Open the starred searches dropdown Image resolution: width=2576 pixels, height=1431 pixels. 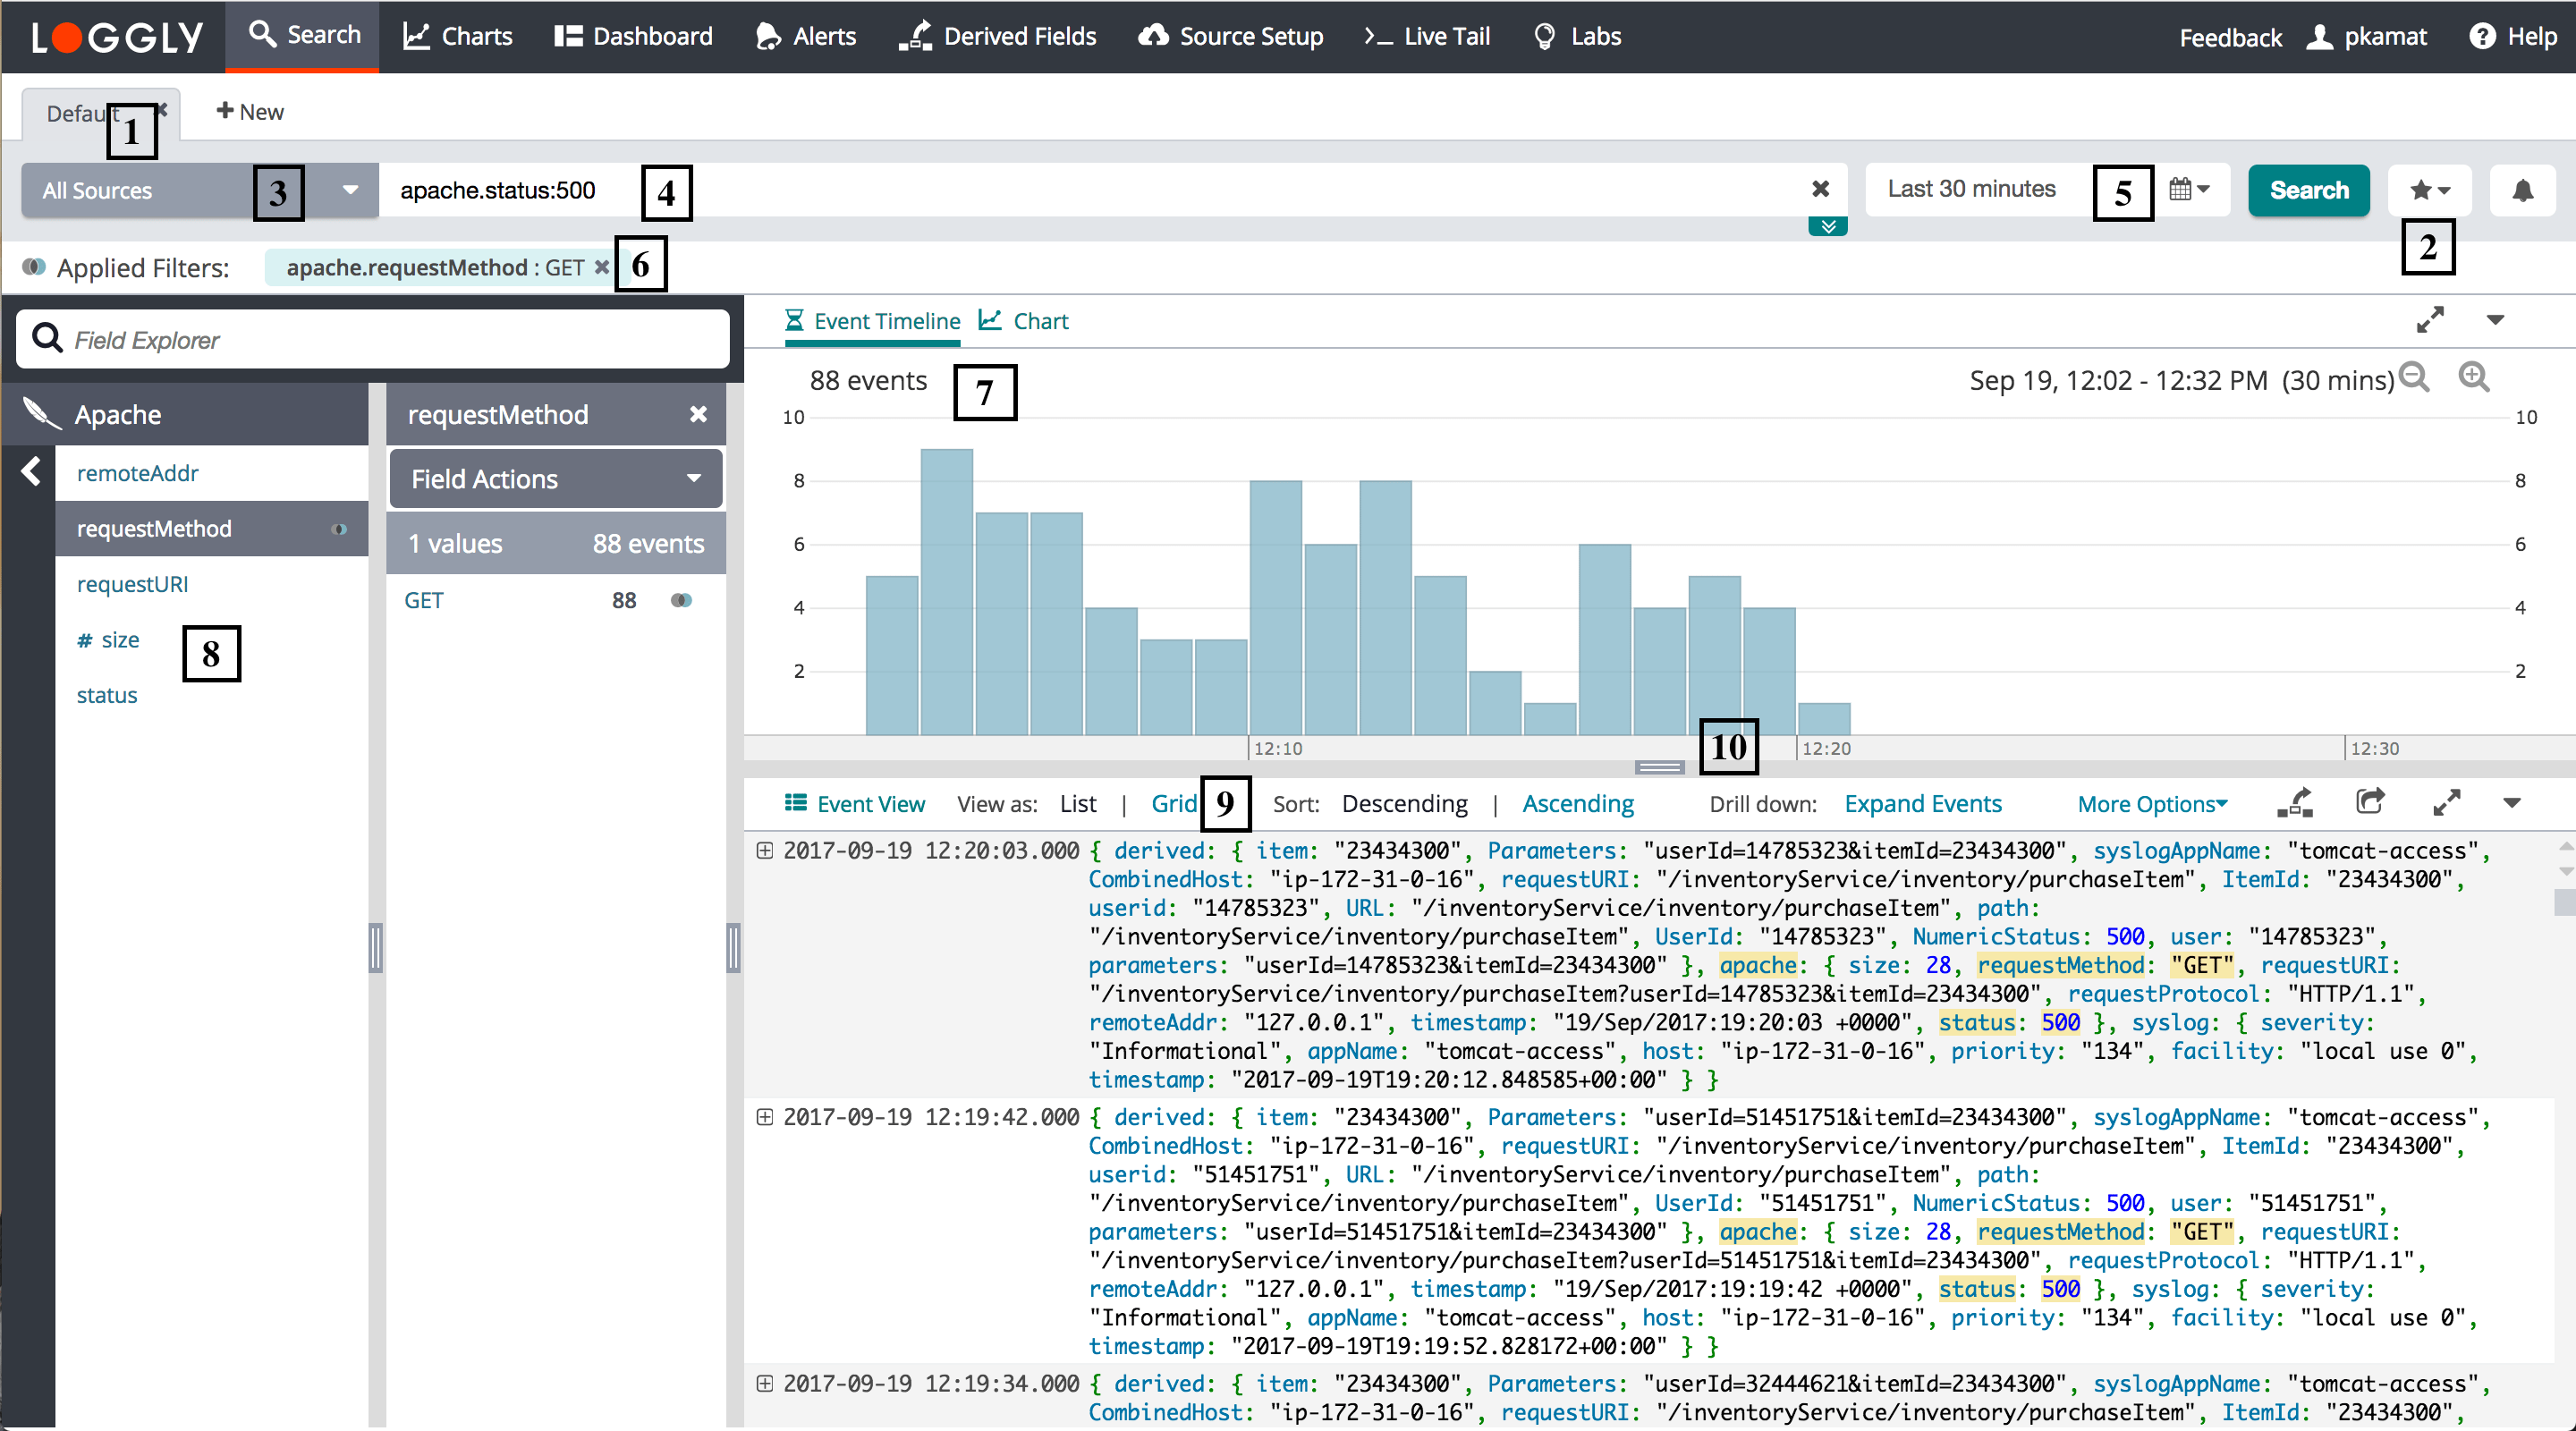click(2428, 190)
